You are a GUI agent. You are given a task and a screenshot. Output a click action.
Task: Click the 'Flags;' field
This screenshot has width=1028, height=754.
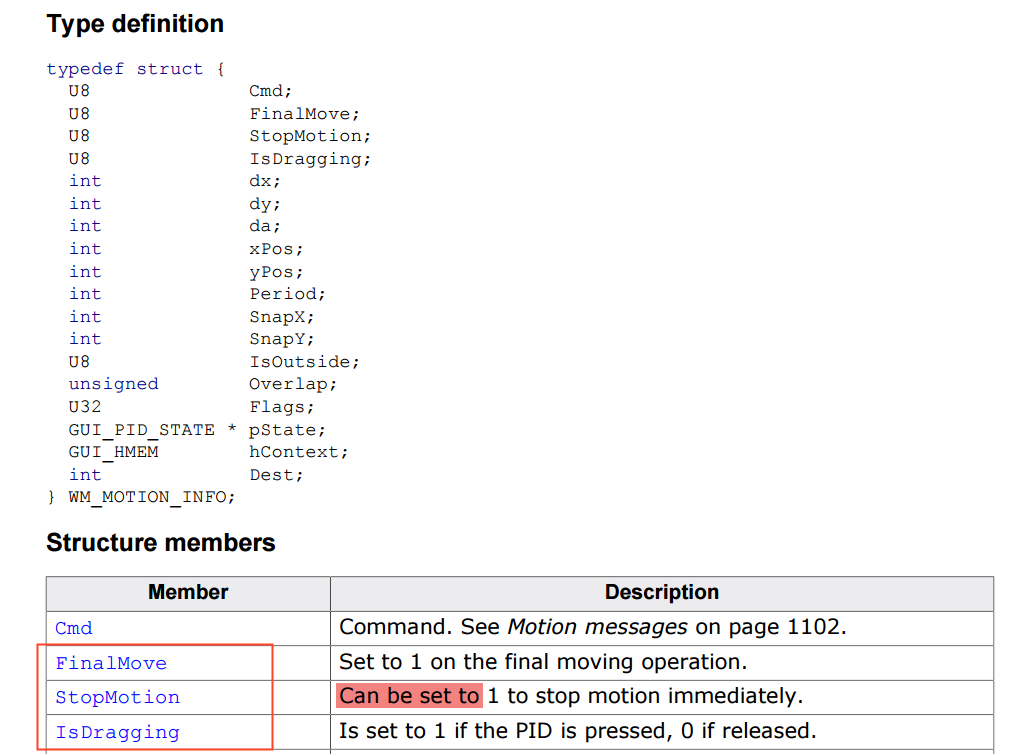pyautogui.click(x=282, y=407)
